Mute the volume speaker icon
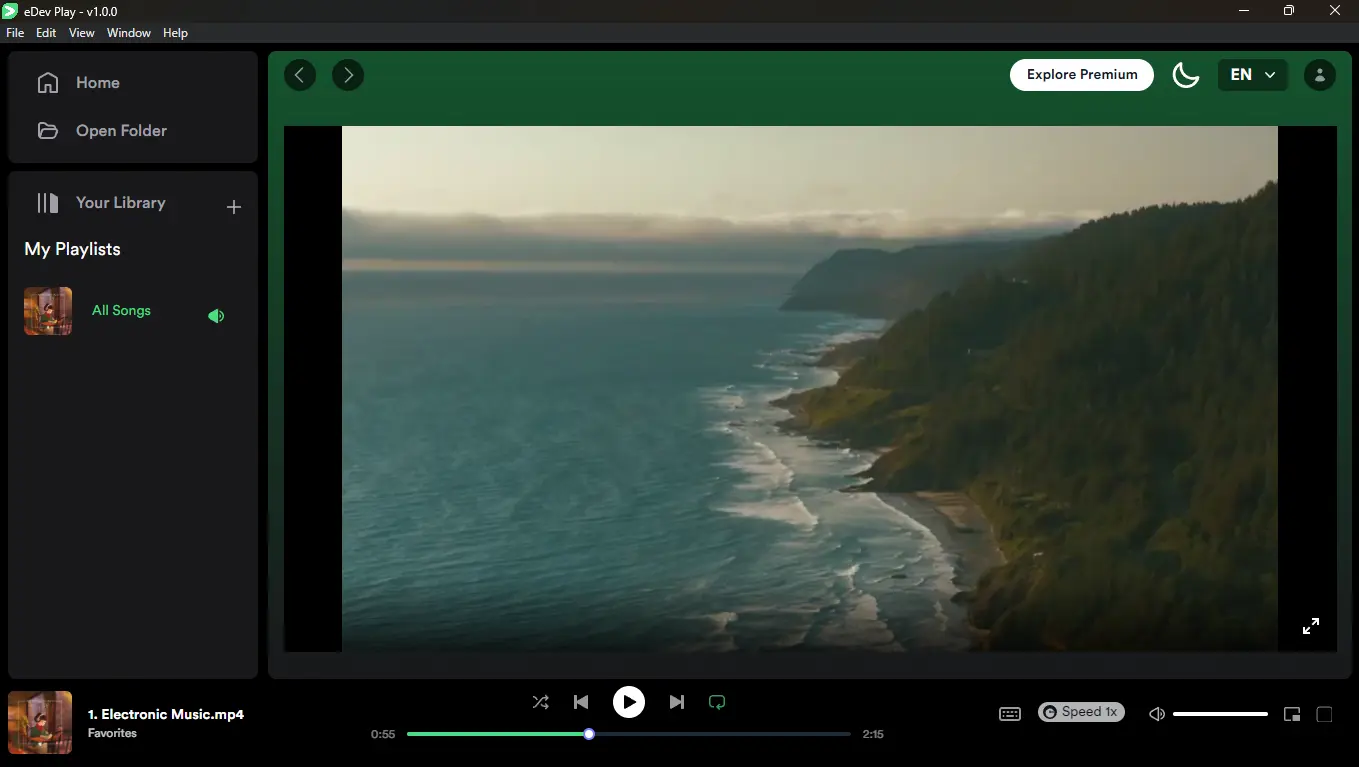This screenshot has width=1359, height=767. 1157,714
